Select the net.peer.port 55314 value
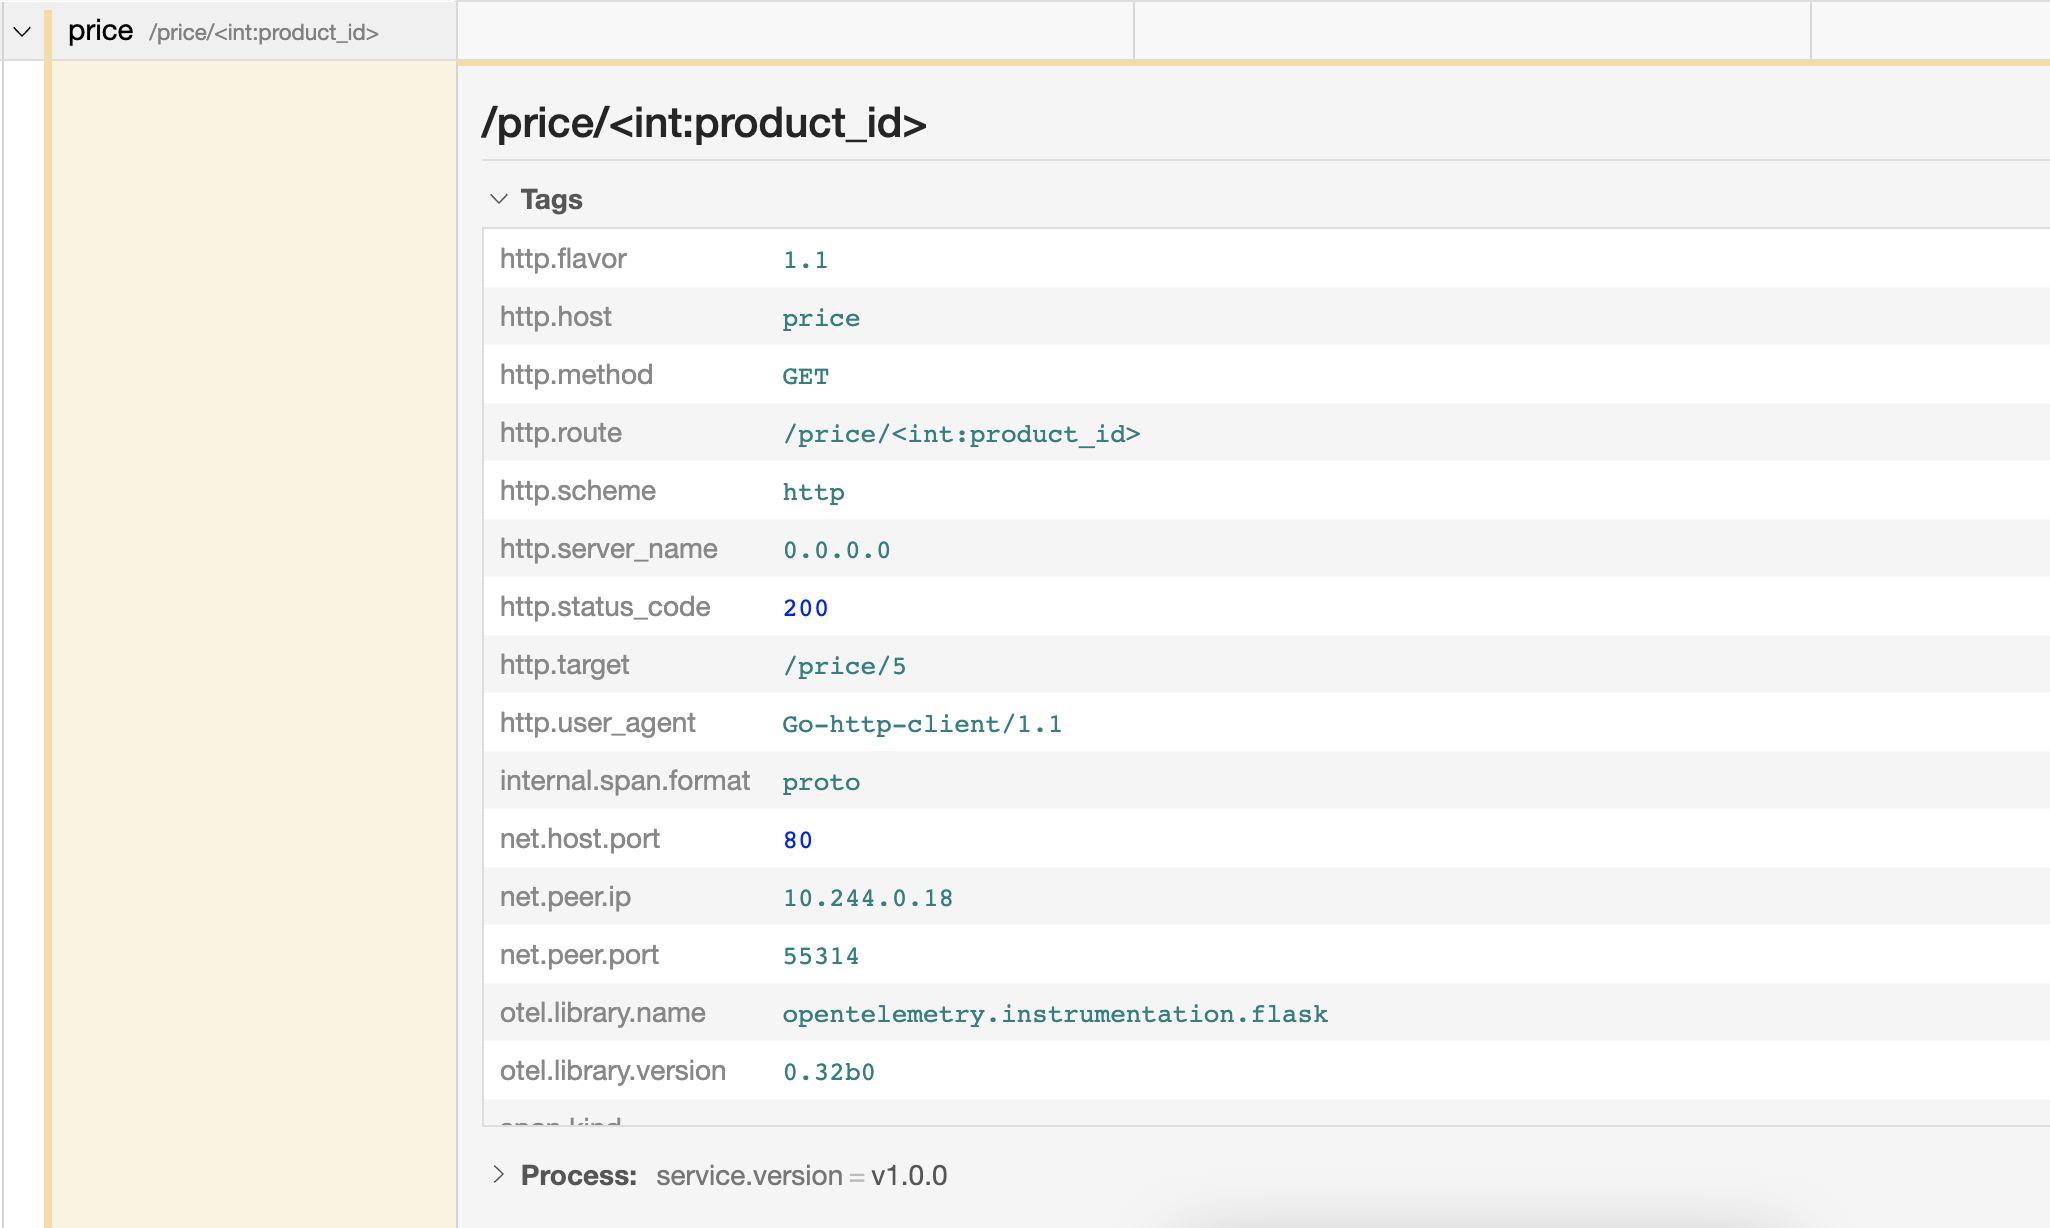Screen dimensions: 2050x1228 coord(820,956)
